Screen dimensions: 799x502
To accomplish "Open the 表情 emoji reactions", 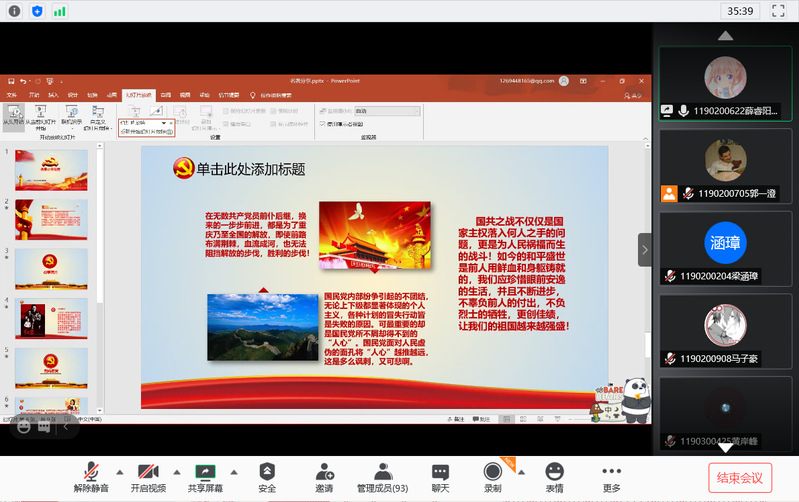I will (x=554, y=471).
